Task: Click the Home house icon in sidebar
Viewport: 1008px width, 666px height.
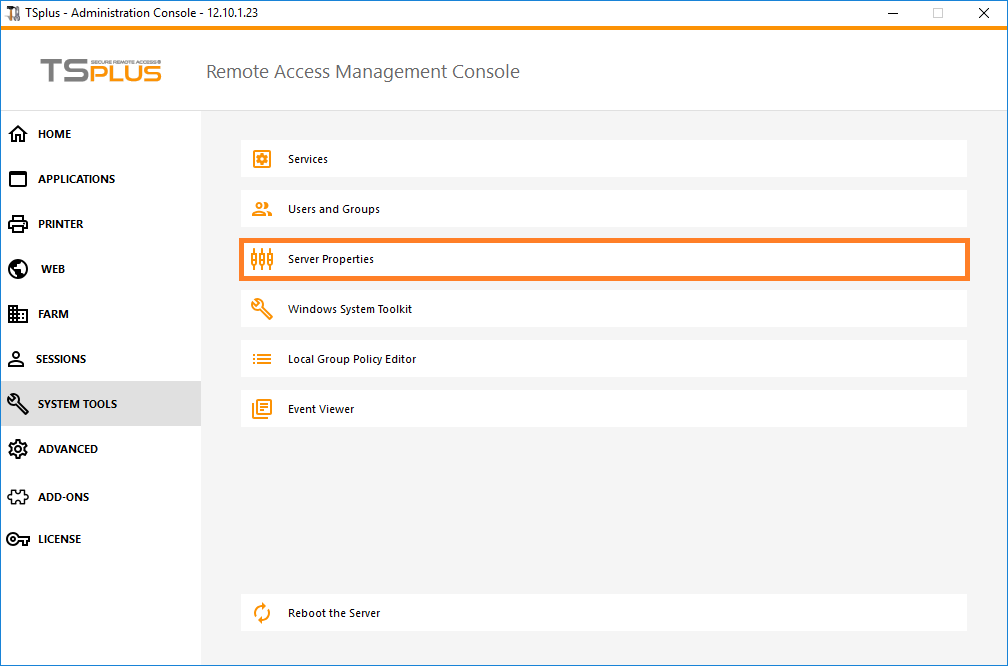Action: click(18, 134)
